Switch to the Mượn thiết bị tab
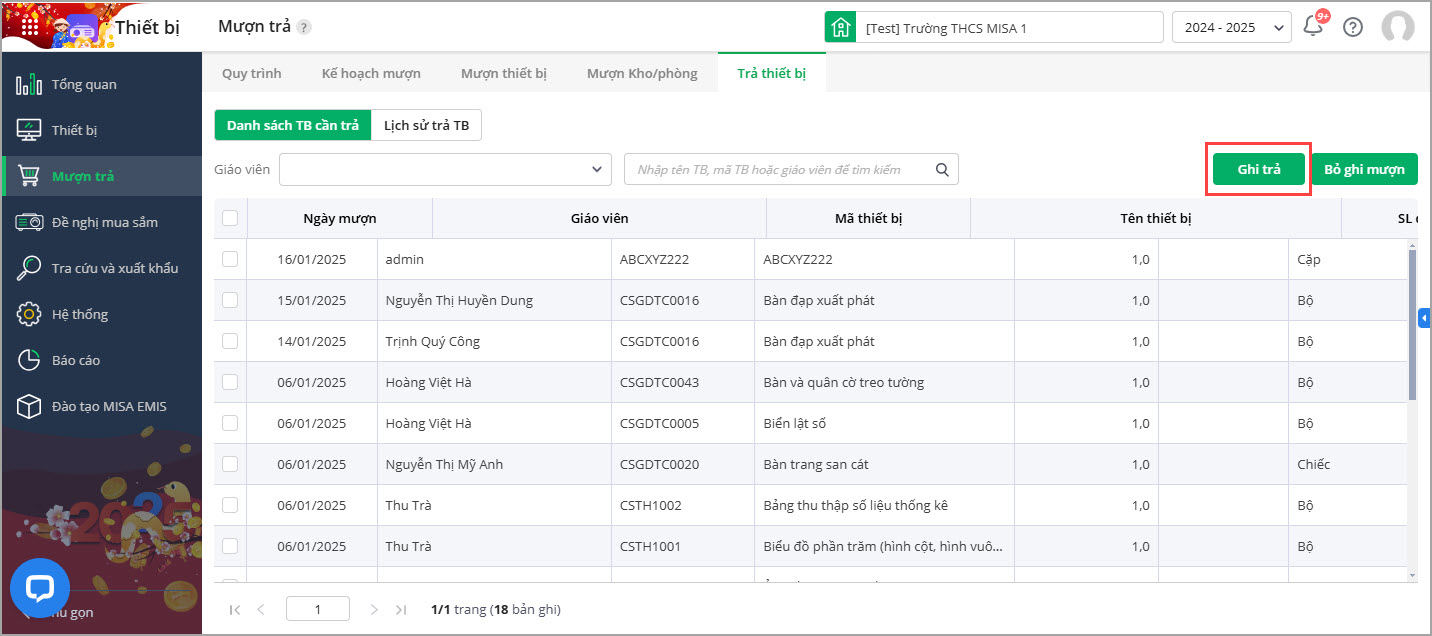The height and width of the screenshot is (636, 1432). click(503, 73)
